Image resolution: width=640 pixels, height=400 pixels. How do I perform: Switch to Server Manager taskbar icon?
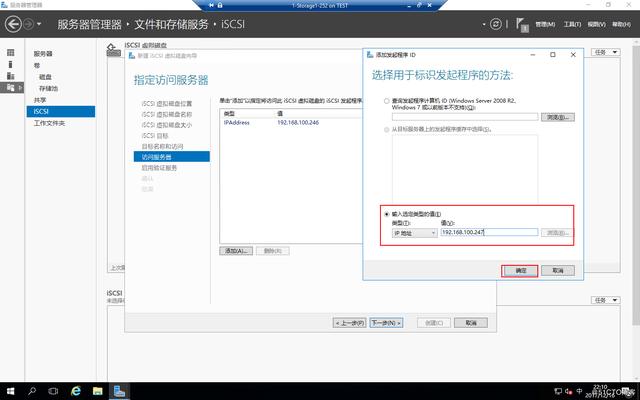point(119,391)
